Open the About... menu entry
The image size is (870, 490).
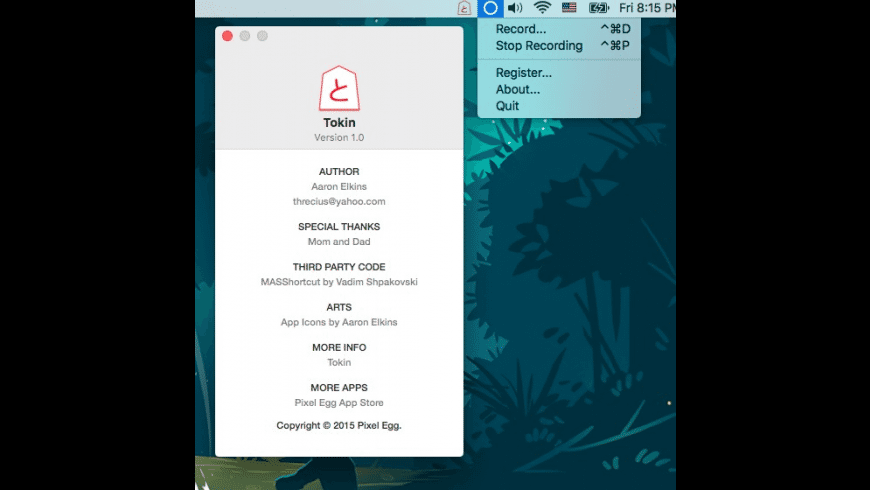559,89
